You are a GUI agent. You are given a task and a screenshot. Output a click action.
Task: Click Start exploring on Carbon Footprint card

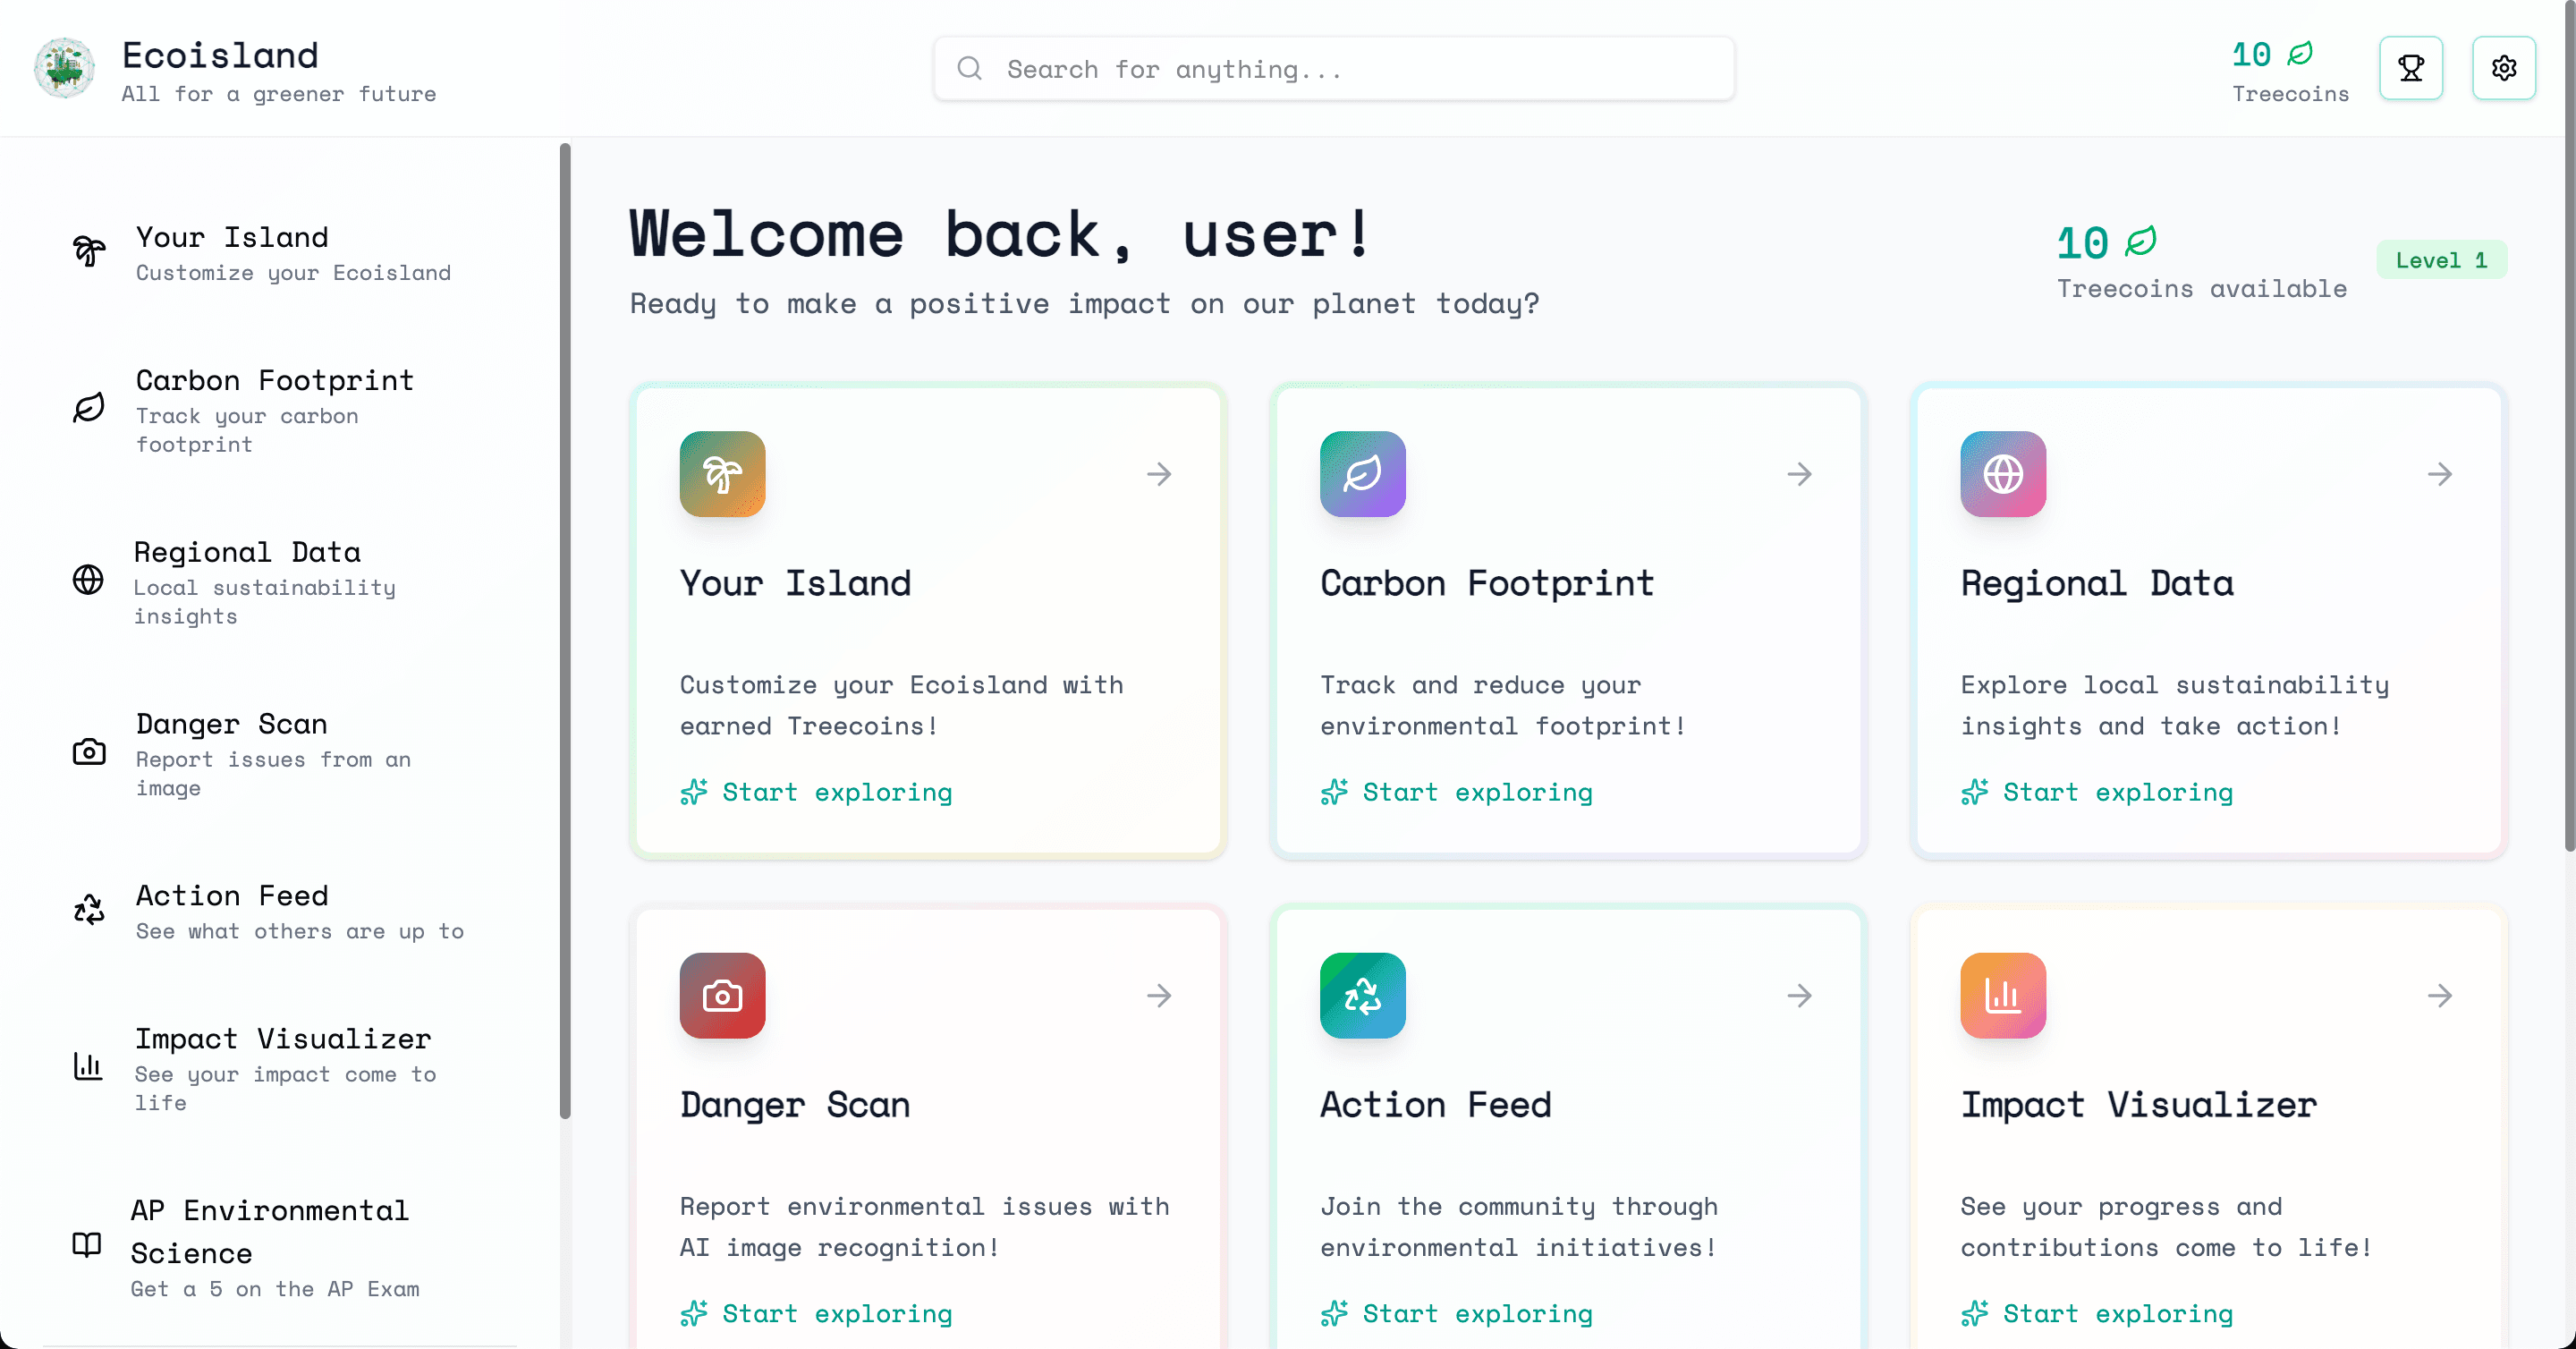point(1456,792)
